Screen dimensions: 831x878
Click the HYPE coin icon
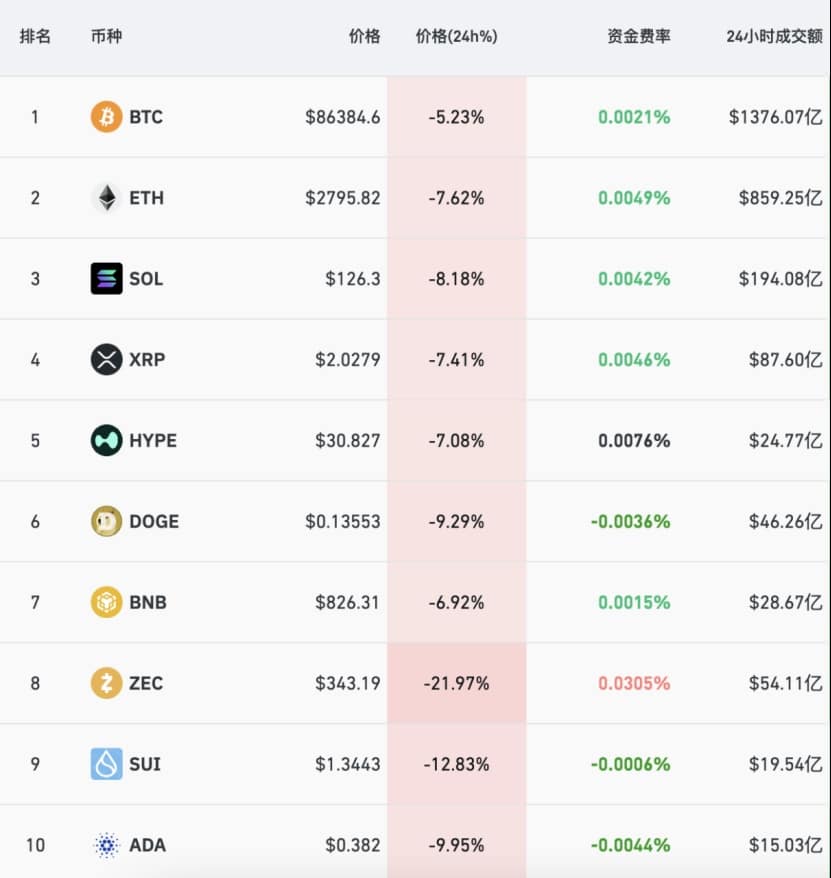(x=106, y=441)
